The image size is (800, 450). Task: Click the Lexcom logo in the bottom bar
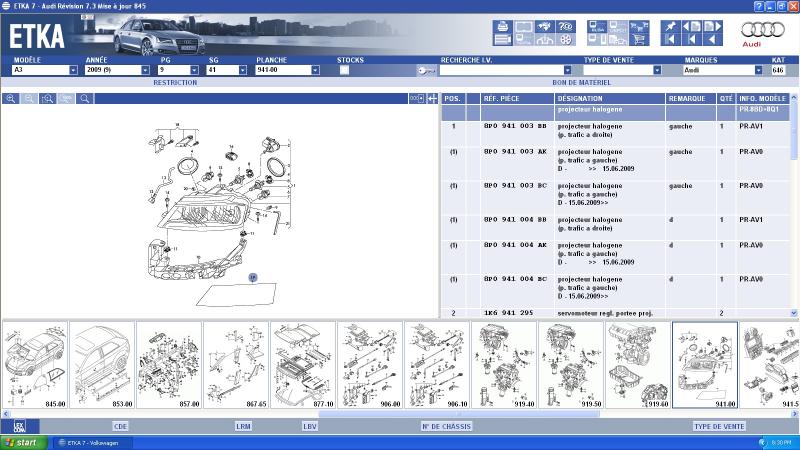click(x=19, y=427)
